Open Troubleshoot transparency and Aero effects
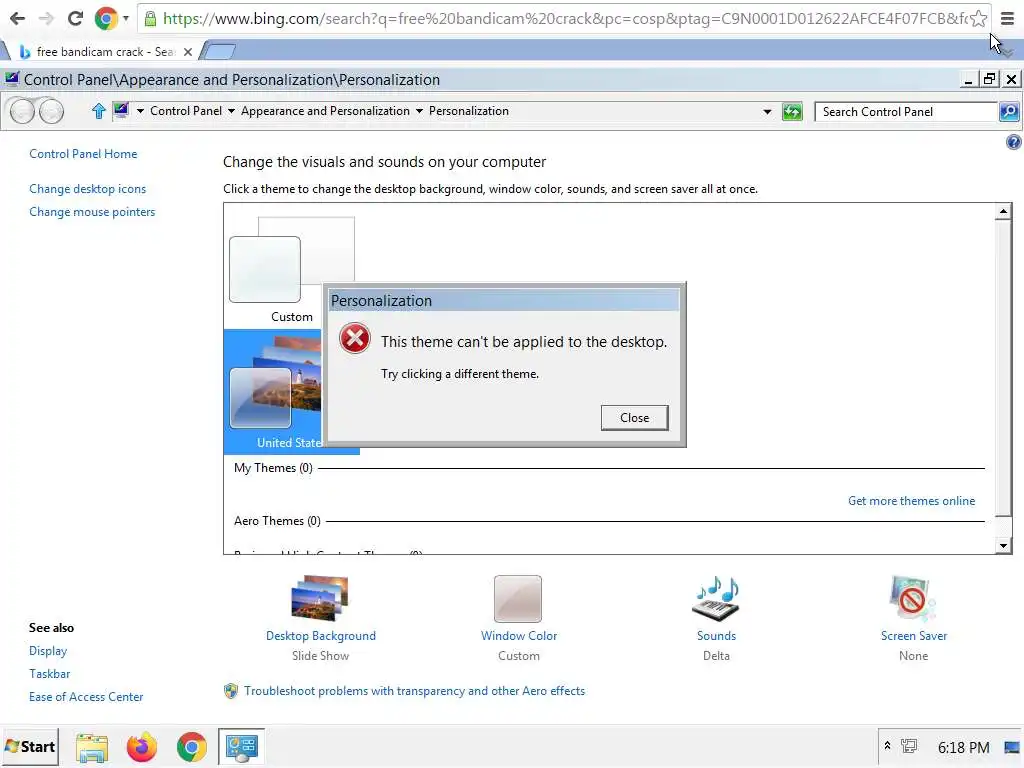1024x768 pixels. point(414,691)
